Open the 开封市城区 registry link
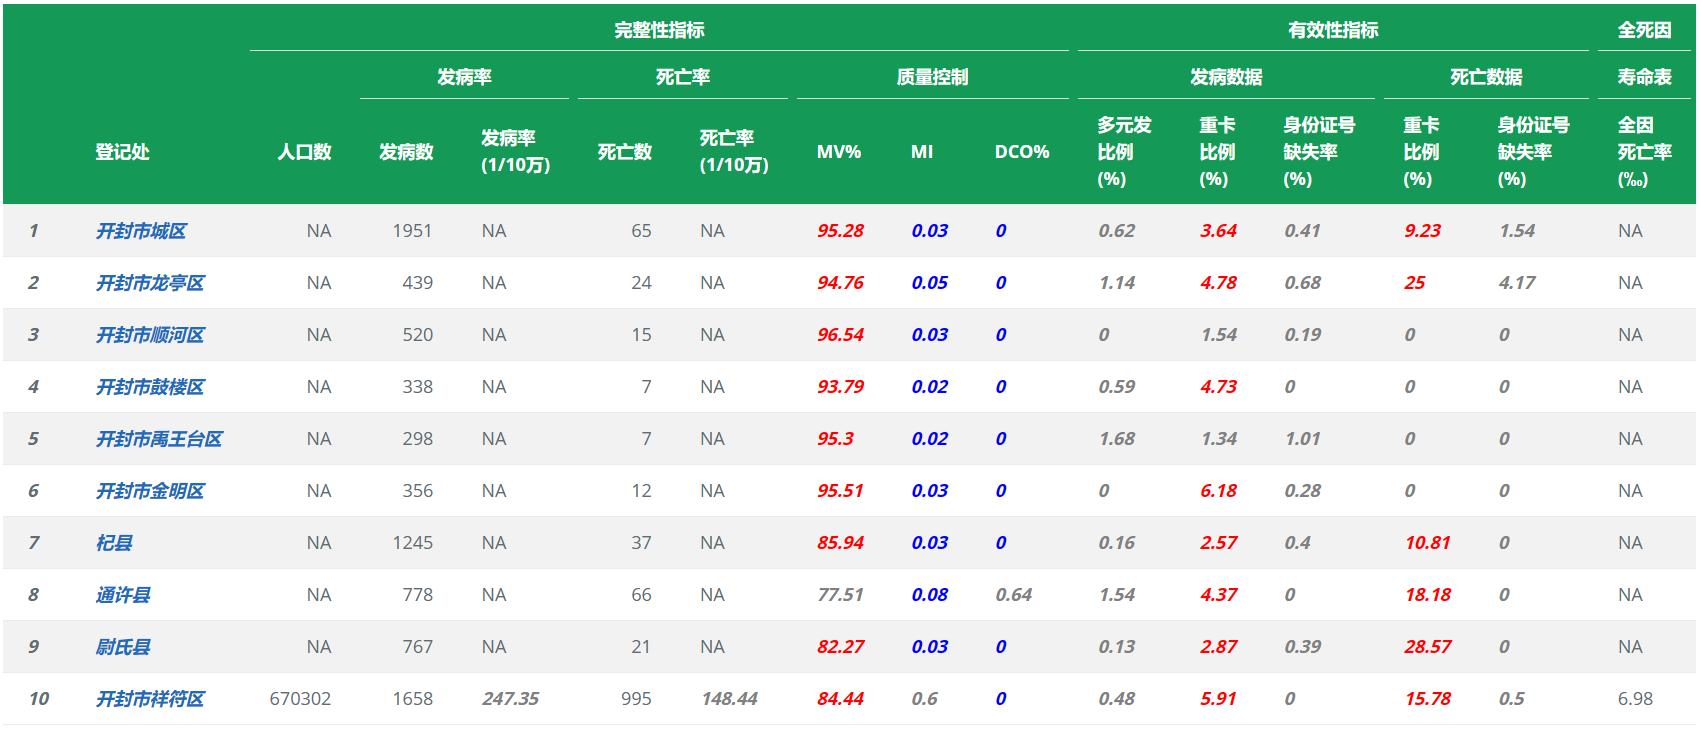Image resolution: width=1701 pixels, height=738 pixels. [x=141, y=231]
